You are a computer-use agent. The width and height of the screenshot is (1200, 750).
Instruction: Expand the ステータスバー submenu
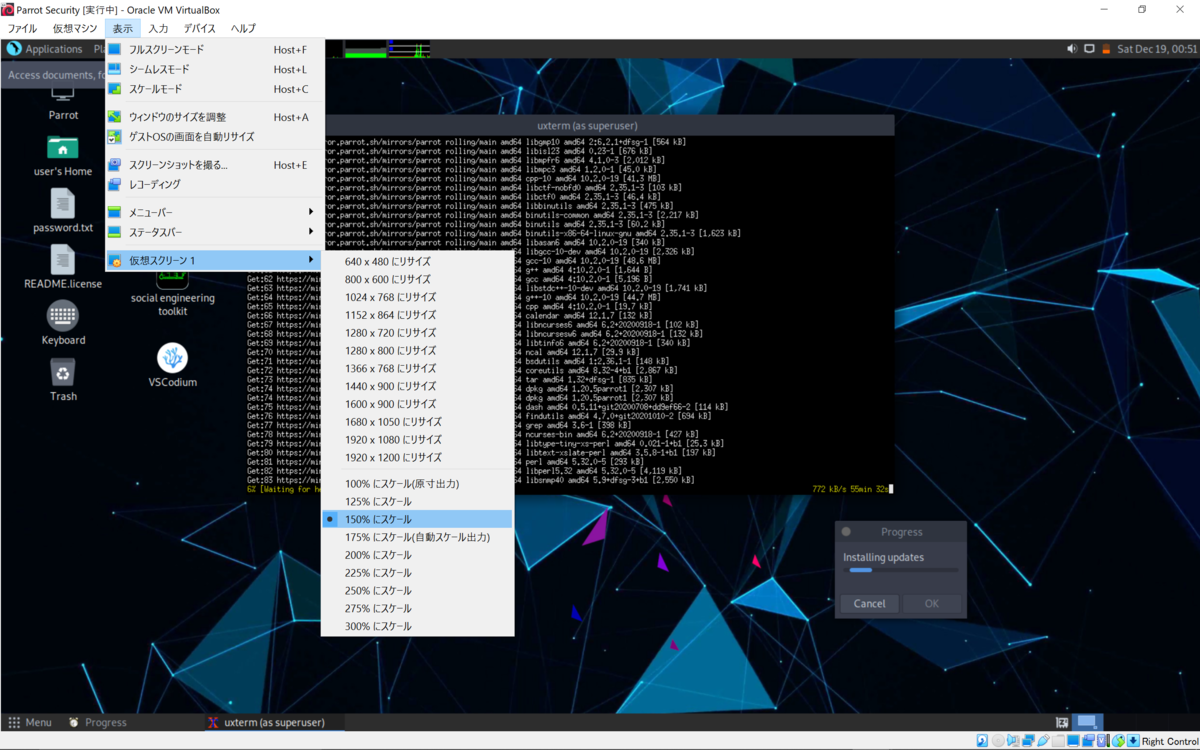214,232
